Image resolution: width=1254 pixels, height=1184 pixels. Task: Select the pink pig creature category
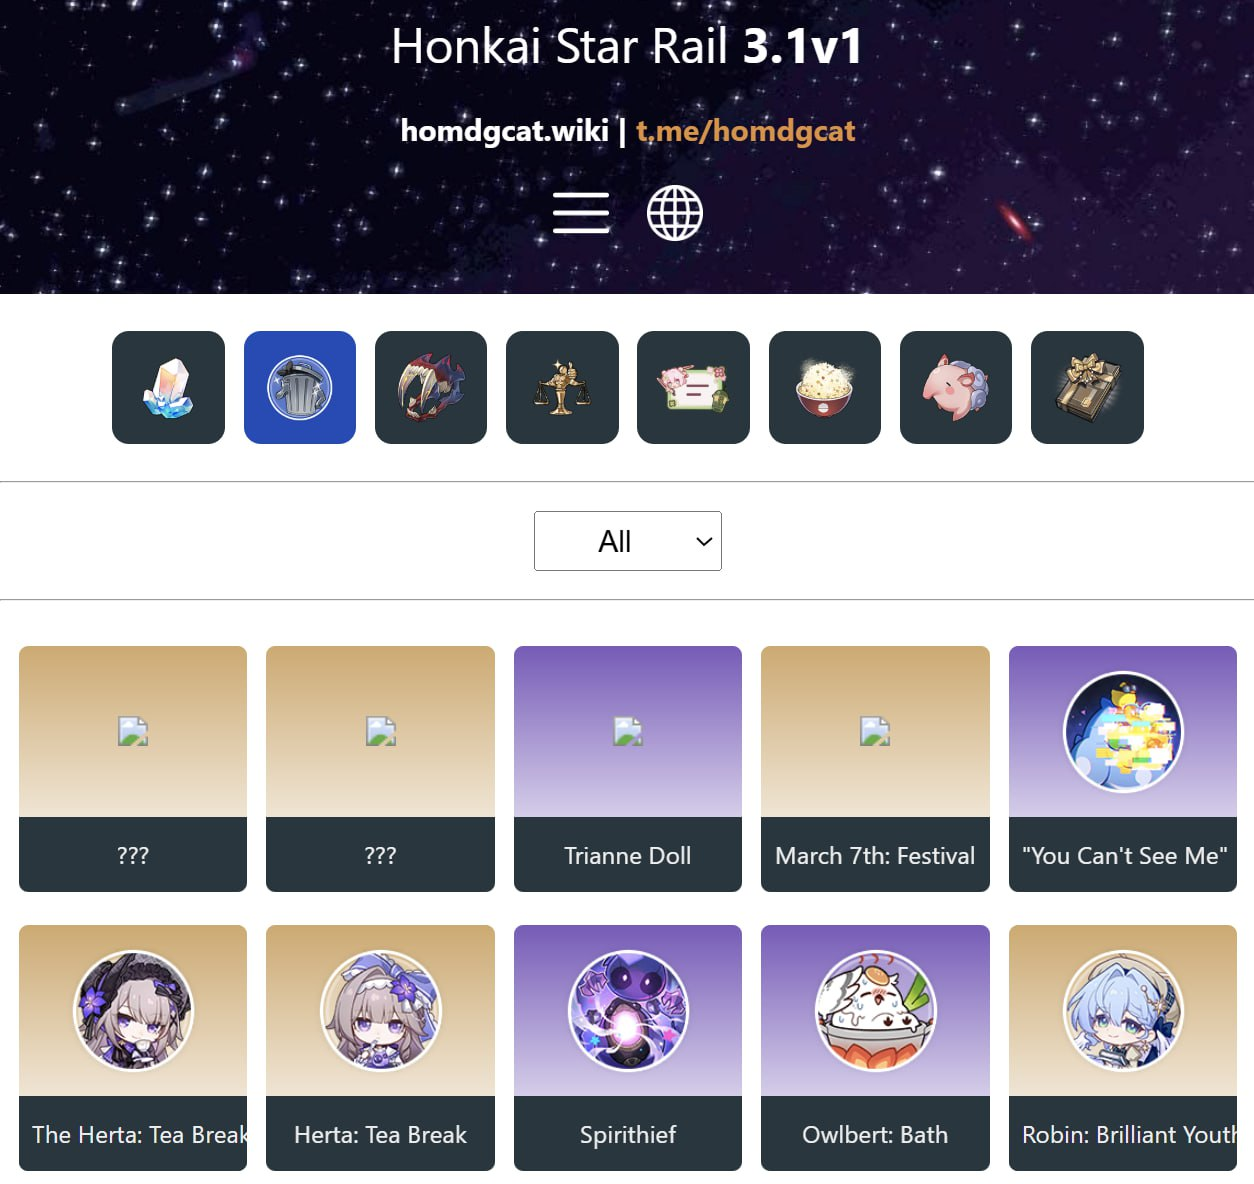pos(956,387)
